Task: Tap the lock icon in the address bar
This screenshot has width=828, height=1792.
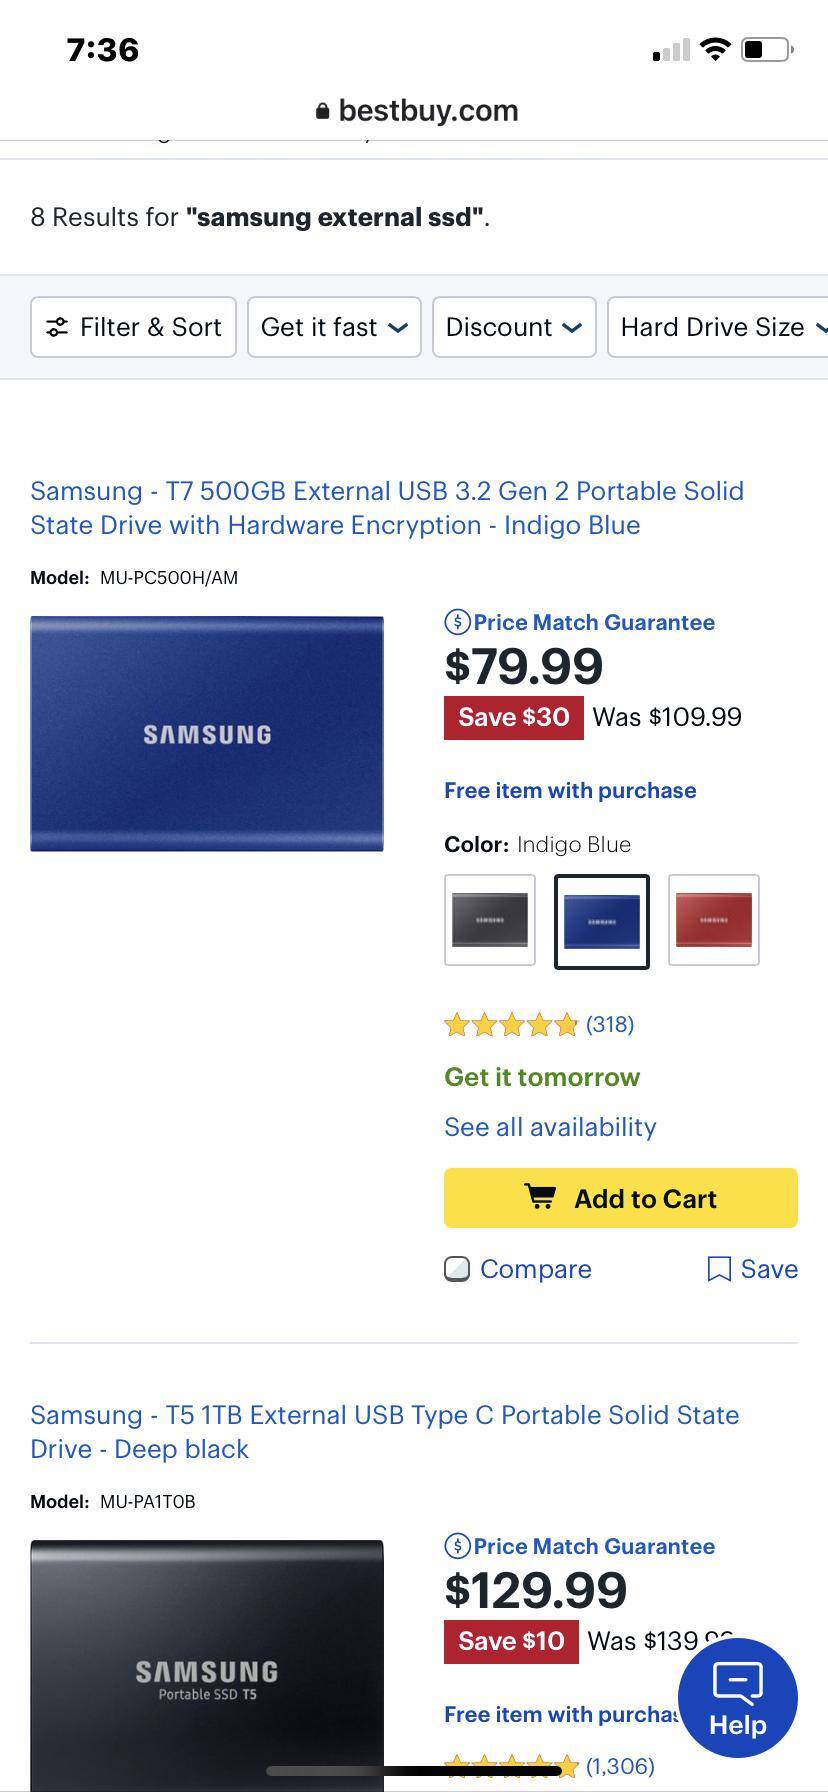Action: [x=322, y=111]
